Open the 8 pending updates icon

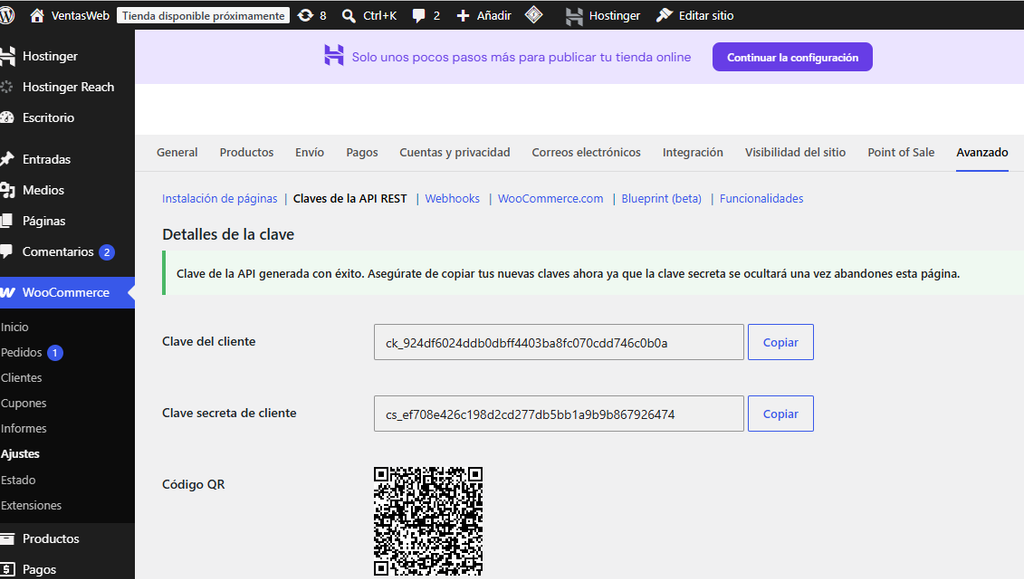pyautogui.click(x=312, y=16)
